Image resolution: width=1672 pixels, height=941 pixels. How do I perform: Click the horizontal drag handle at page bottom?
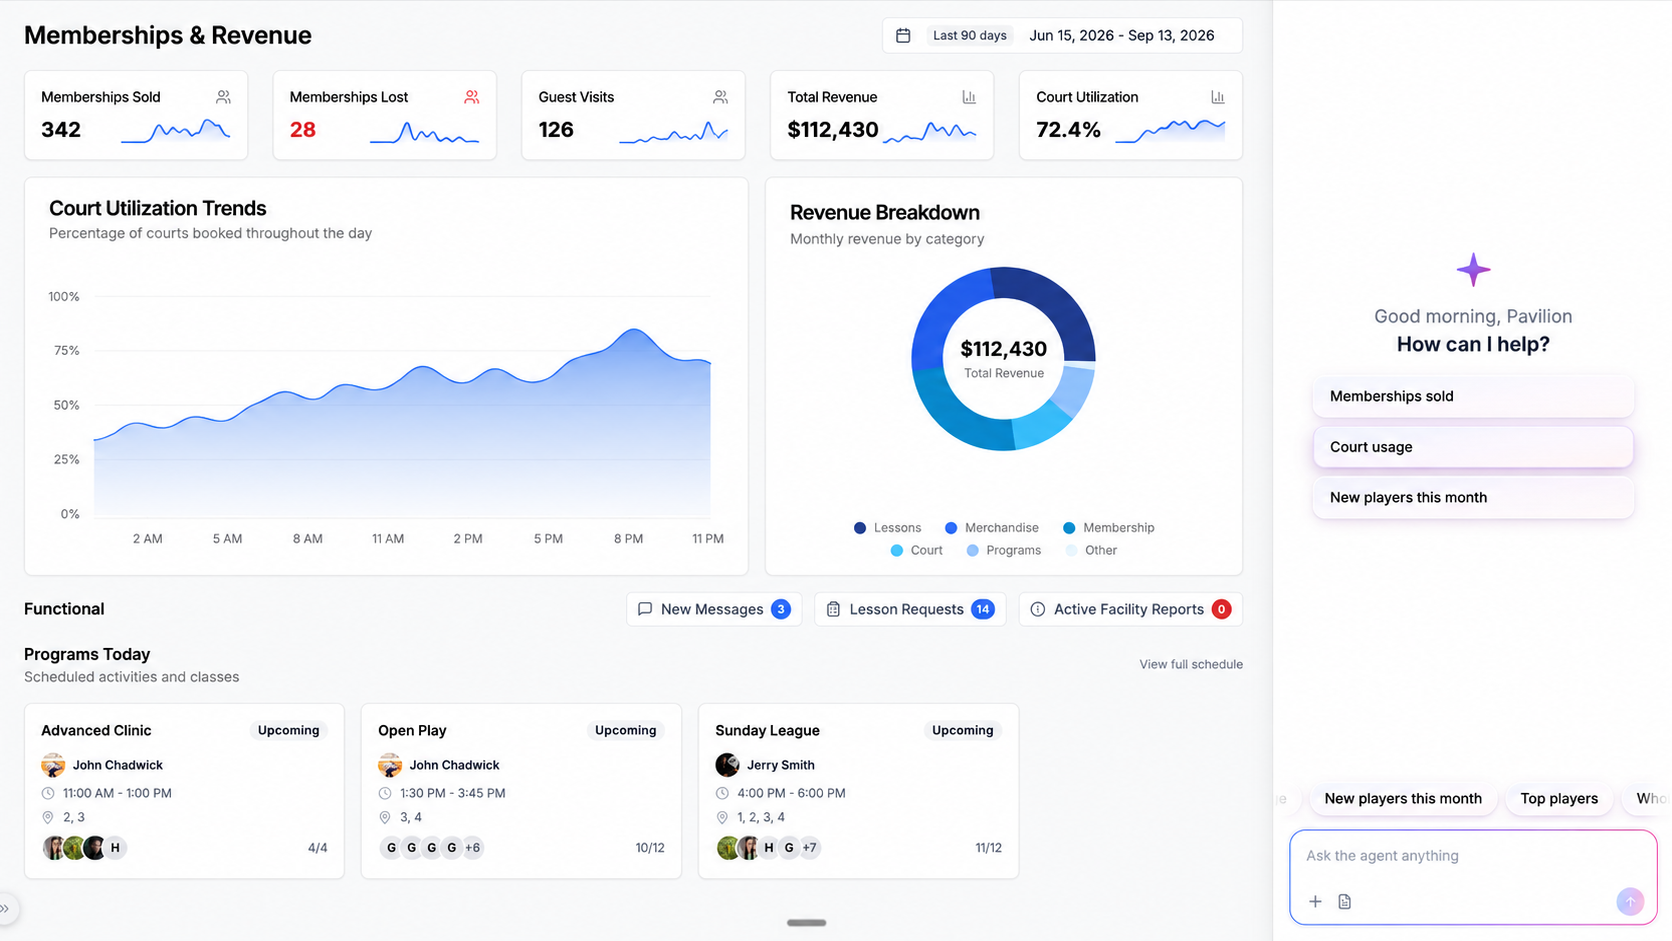coord(806,923)
